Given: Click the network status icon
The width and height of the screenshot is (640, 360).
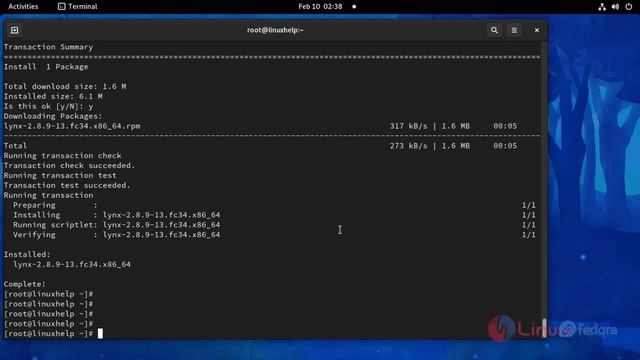Looking at the screenshot, I should (x=602, y=7).
